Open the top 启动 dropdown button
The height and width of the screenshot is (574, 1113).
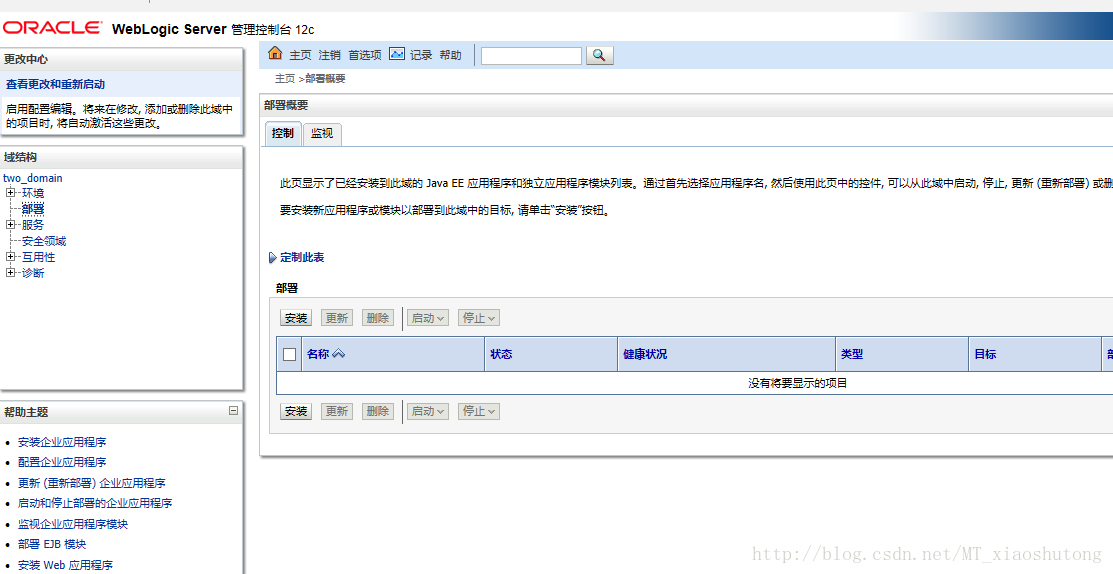pos(427,318)
